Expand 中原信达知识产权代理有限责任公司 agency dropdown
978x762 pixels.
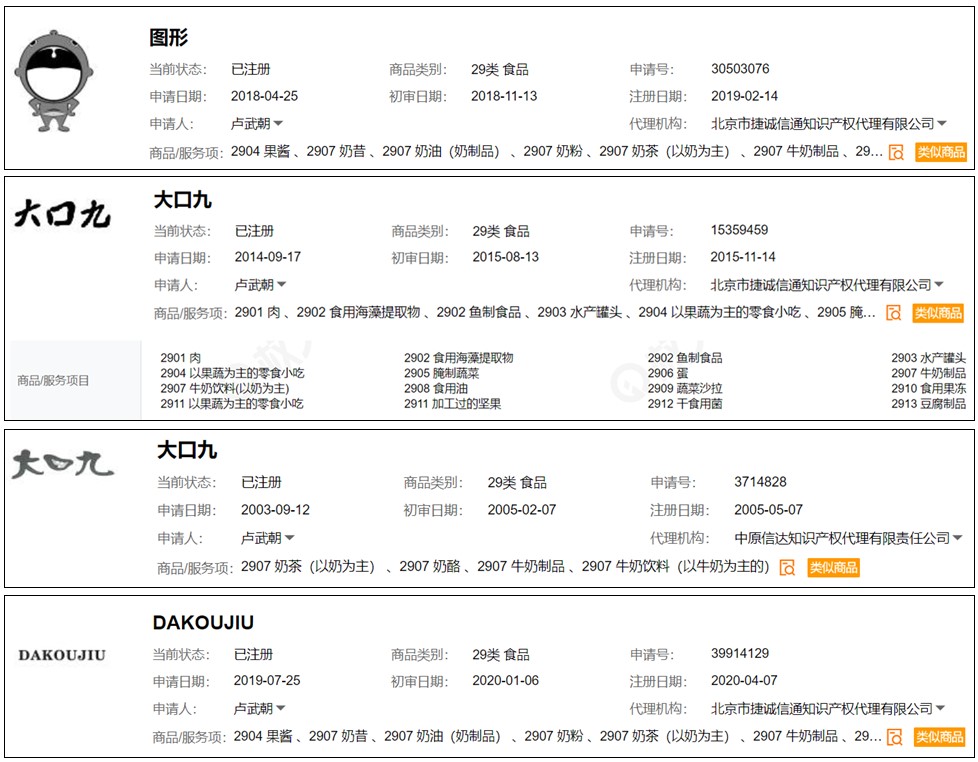957,538
